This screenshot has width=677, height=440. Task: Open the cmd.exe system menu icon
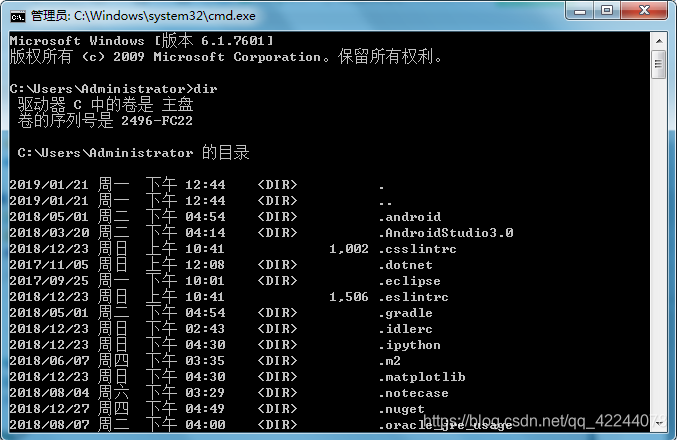[x=18, y=16]
